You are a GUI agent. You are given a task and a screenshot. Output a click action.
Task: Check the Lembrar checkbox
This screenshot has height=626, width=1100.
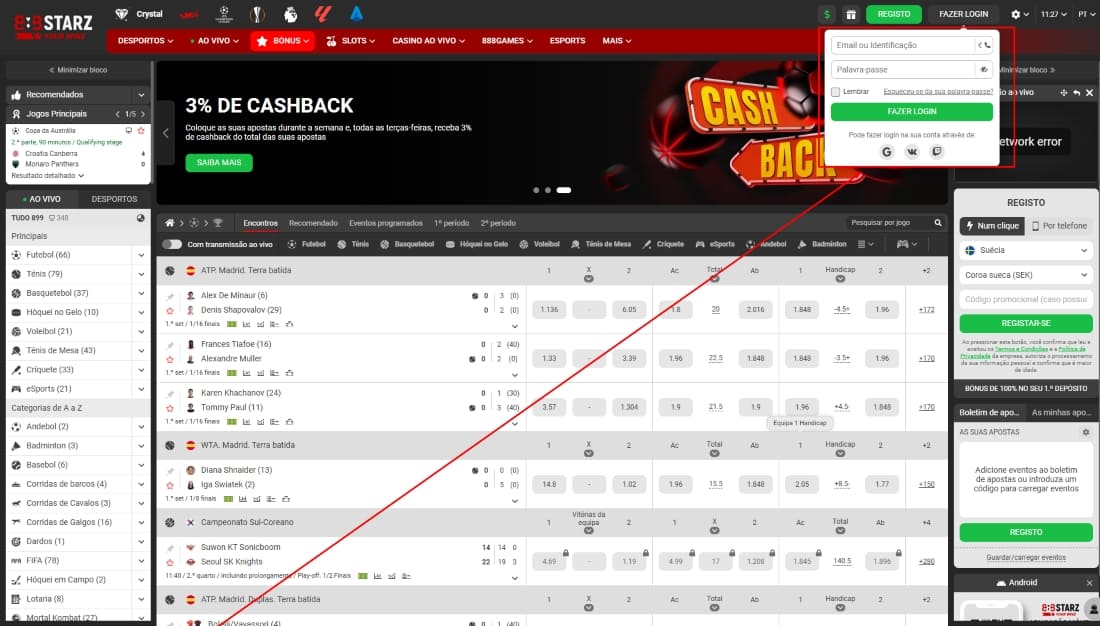[836, 92]
